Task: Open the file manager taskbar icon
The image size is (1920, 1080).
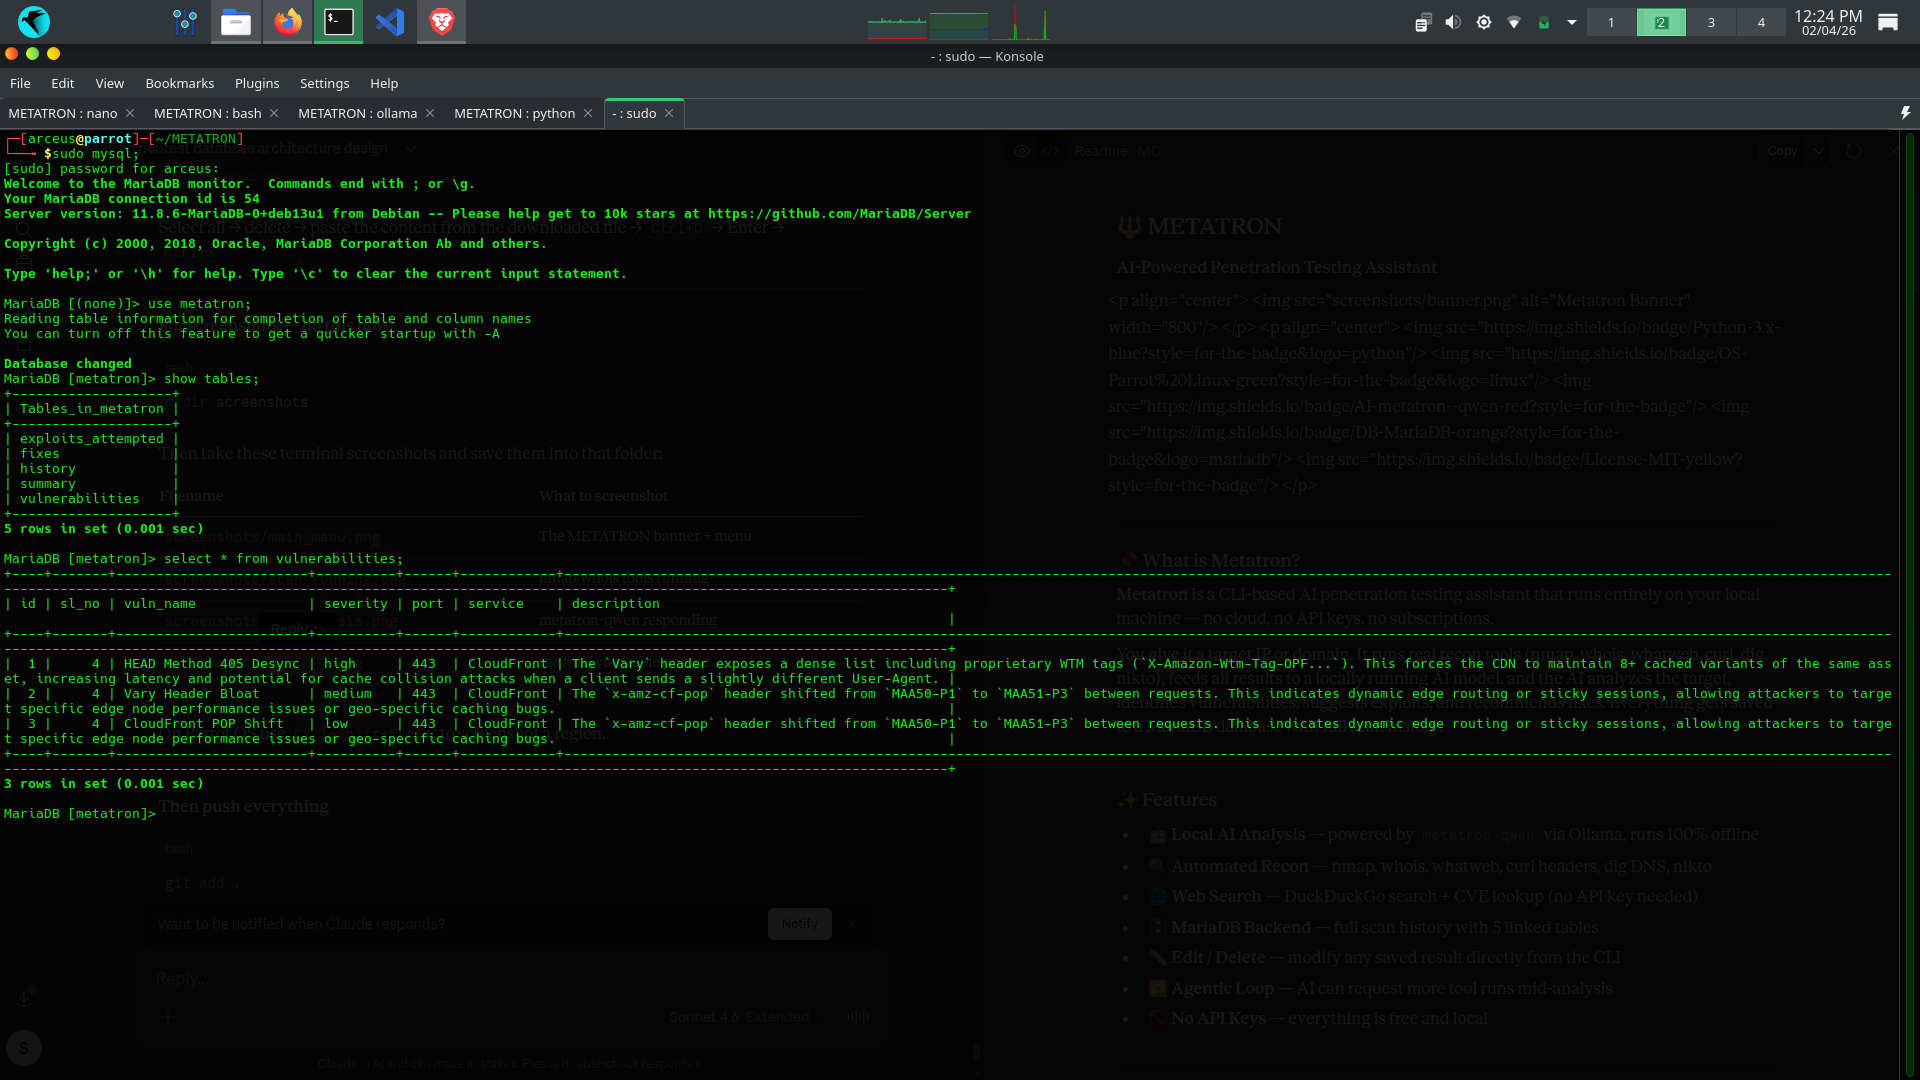Action: pyautogui.click(x=236, y=21)
